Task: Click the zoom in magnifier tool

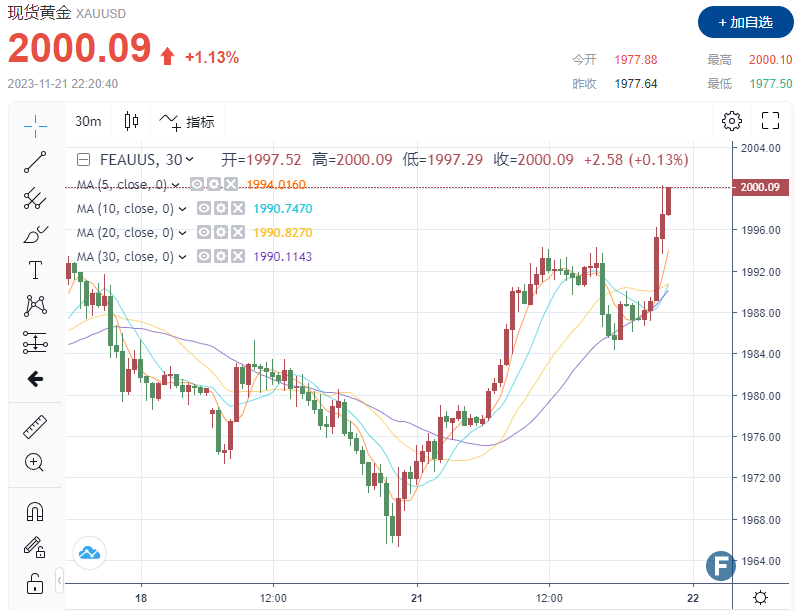Action: point(35,462)
